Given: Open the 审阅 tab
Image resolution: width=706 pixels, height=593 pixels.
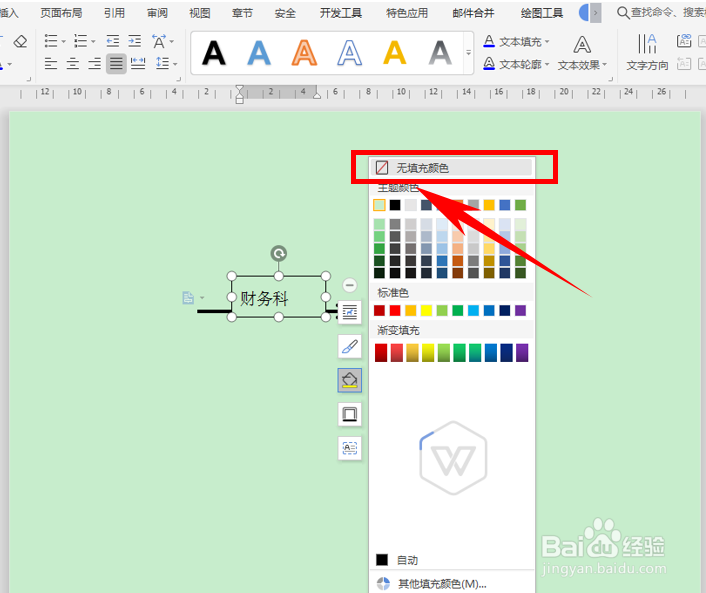Looking at the screenshot, I should pyautogui.click(x=157, y=13).
